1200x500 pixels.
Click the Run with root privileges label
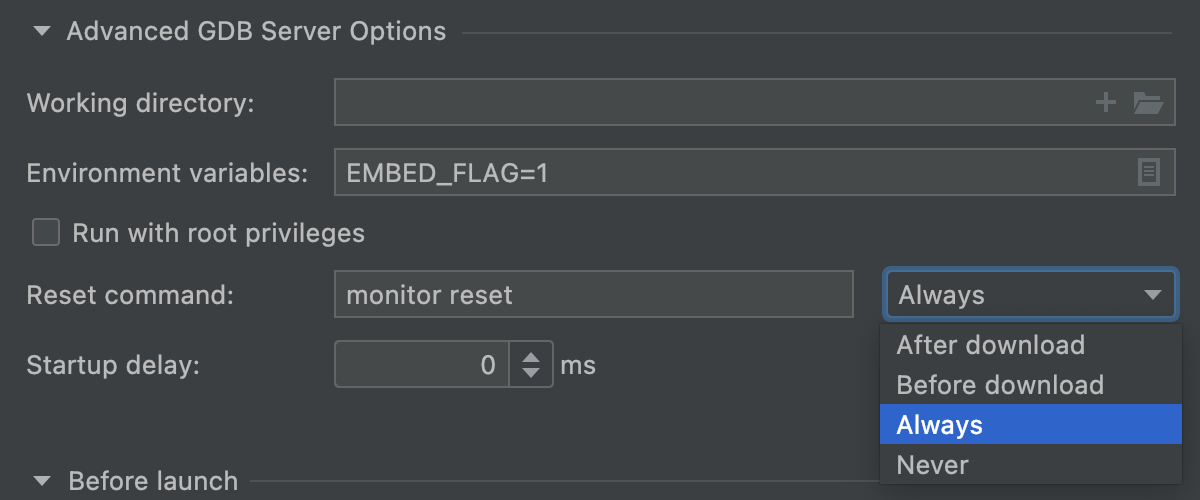coord(219,233)
